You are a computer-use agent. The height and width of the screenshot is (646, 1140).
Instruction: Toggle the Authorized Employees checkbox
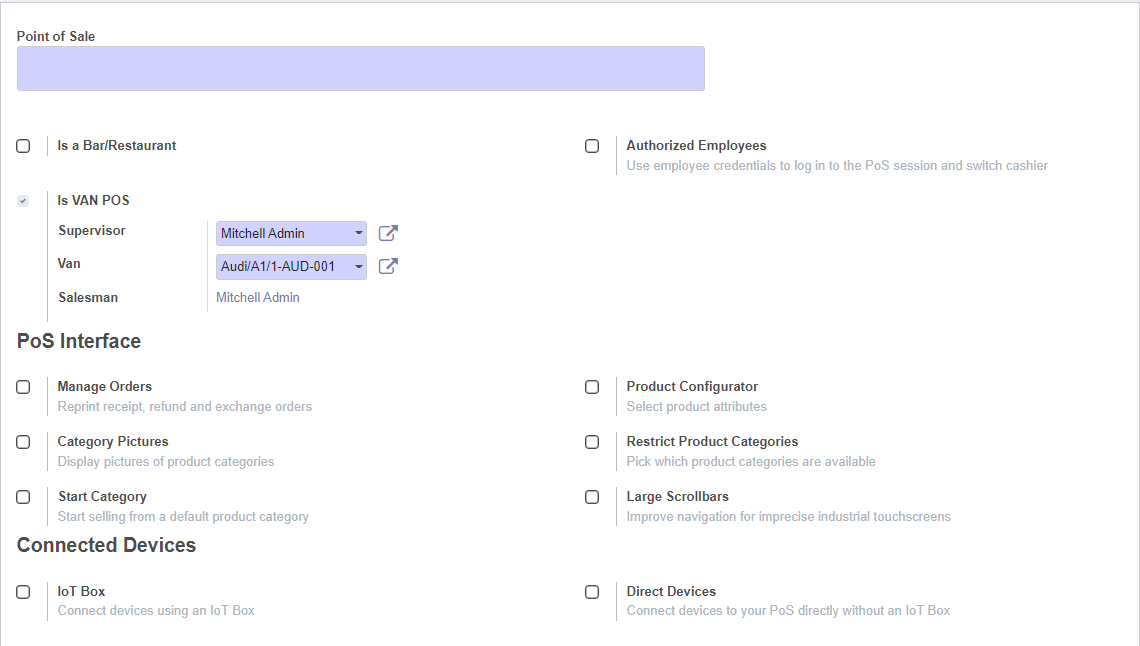[592, 146]
